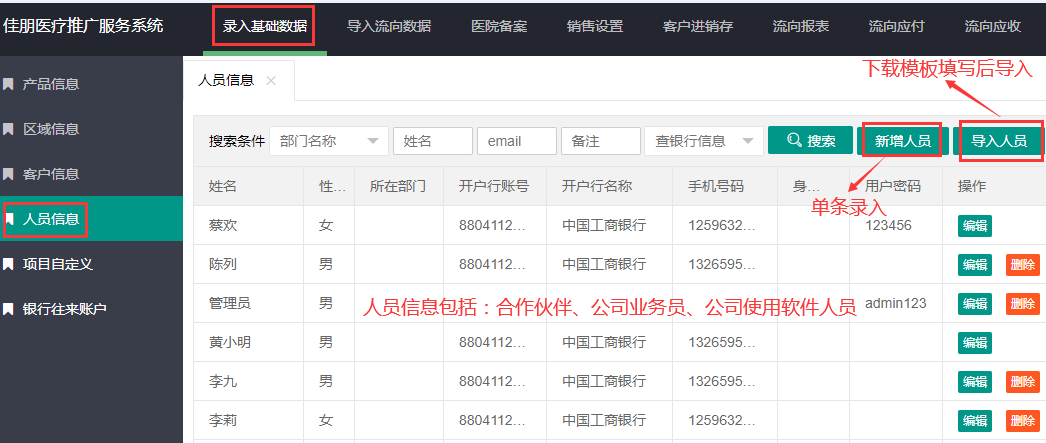Click the bookmark icon beside 客户信息
The height and width of the screenshot is (443, 1046).
9,174
